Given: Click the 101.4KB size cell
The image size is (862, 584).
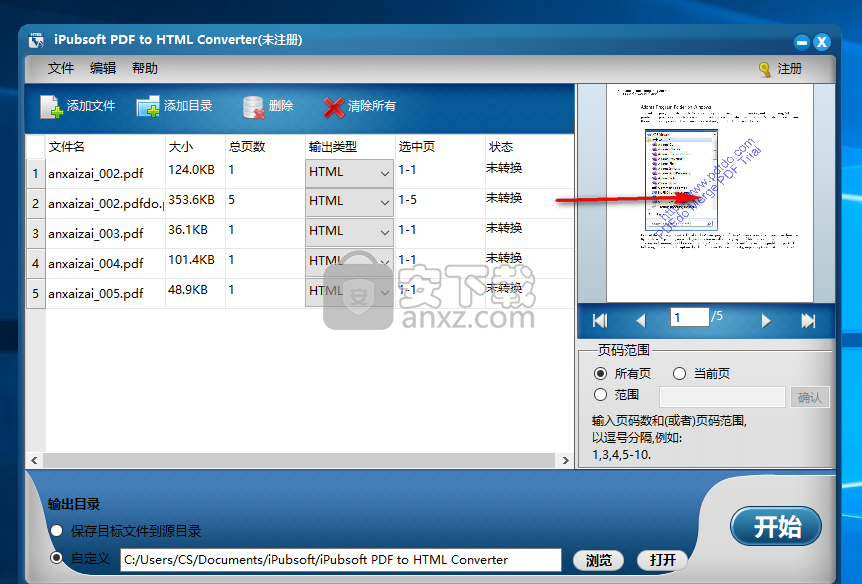Looking at the screenshot, I should tap(191, 260).
